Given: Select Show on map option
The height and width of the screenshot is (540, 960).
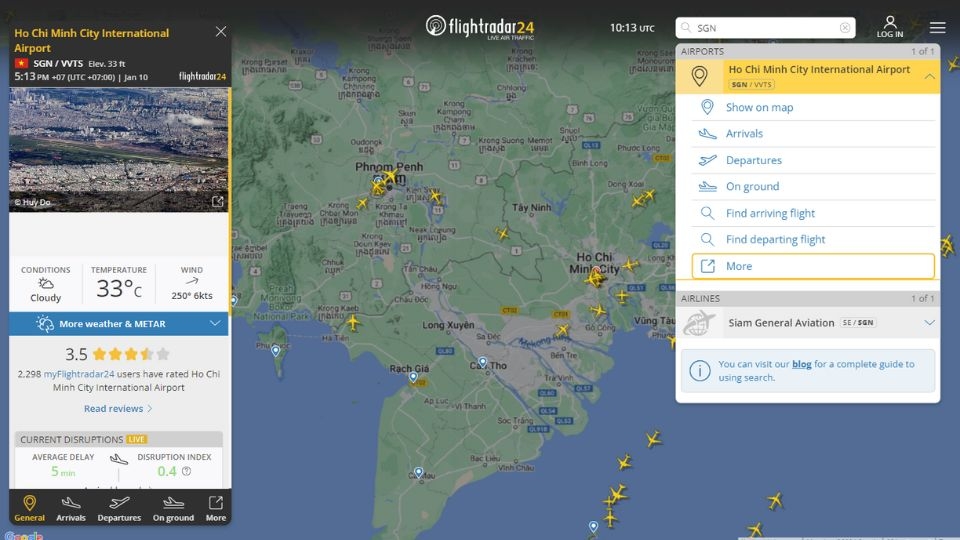Looking at the screenshot, I should (813, 107).
